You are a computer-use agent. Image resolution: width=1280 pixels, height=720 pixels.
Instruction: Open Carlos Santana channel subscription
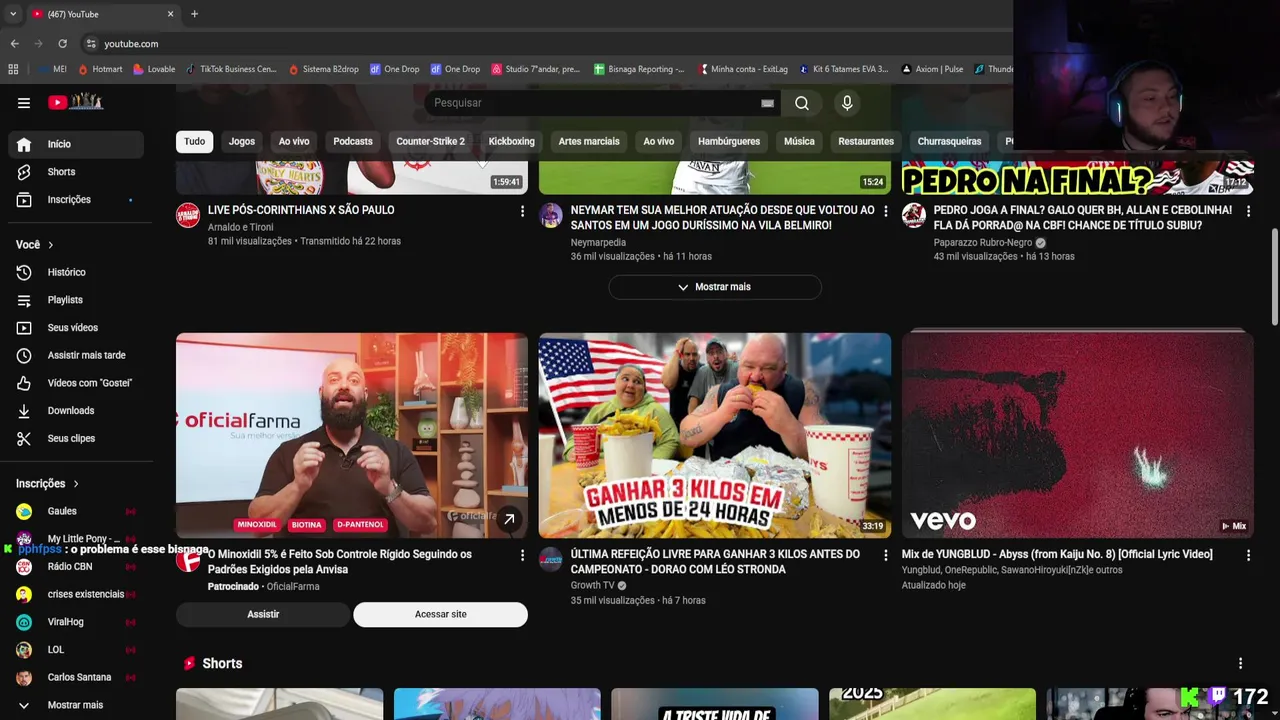(76, 678)
